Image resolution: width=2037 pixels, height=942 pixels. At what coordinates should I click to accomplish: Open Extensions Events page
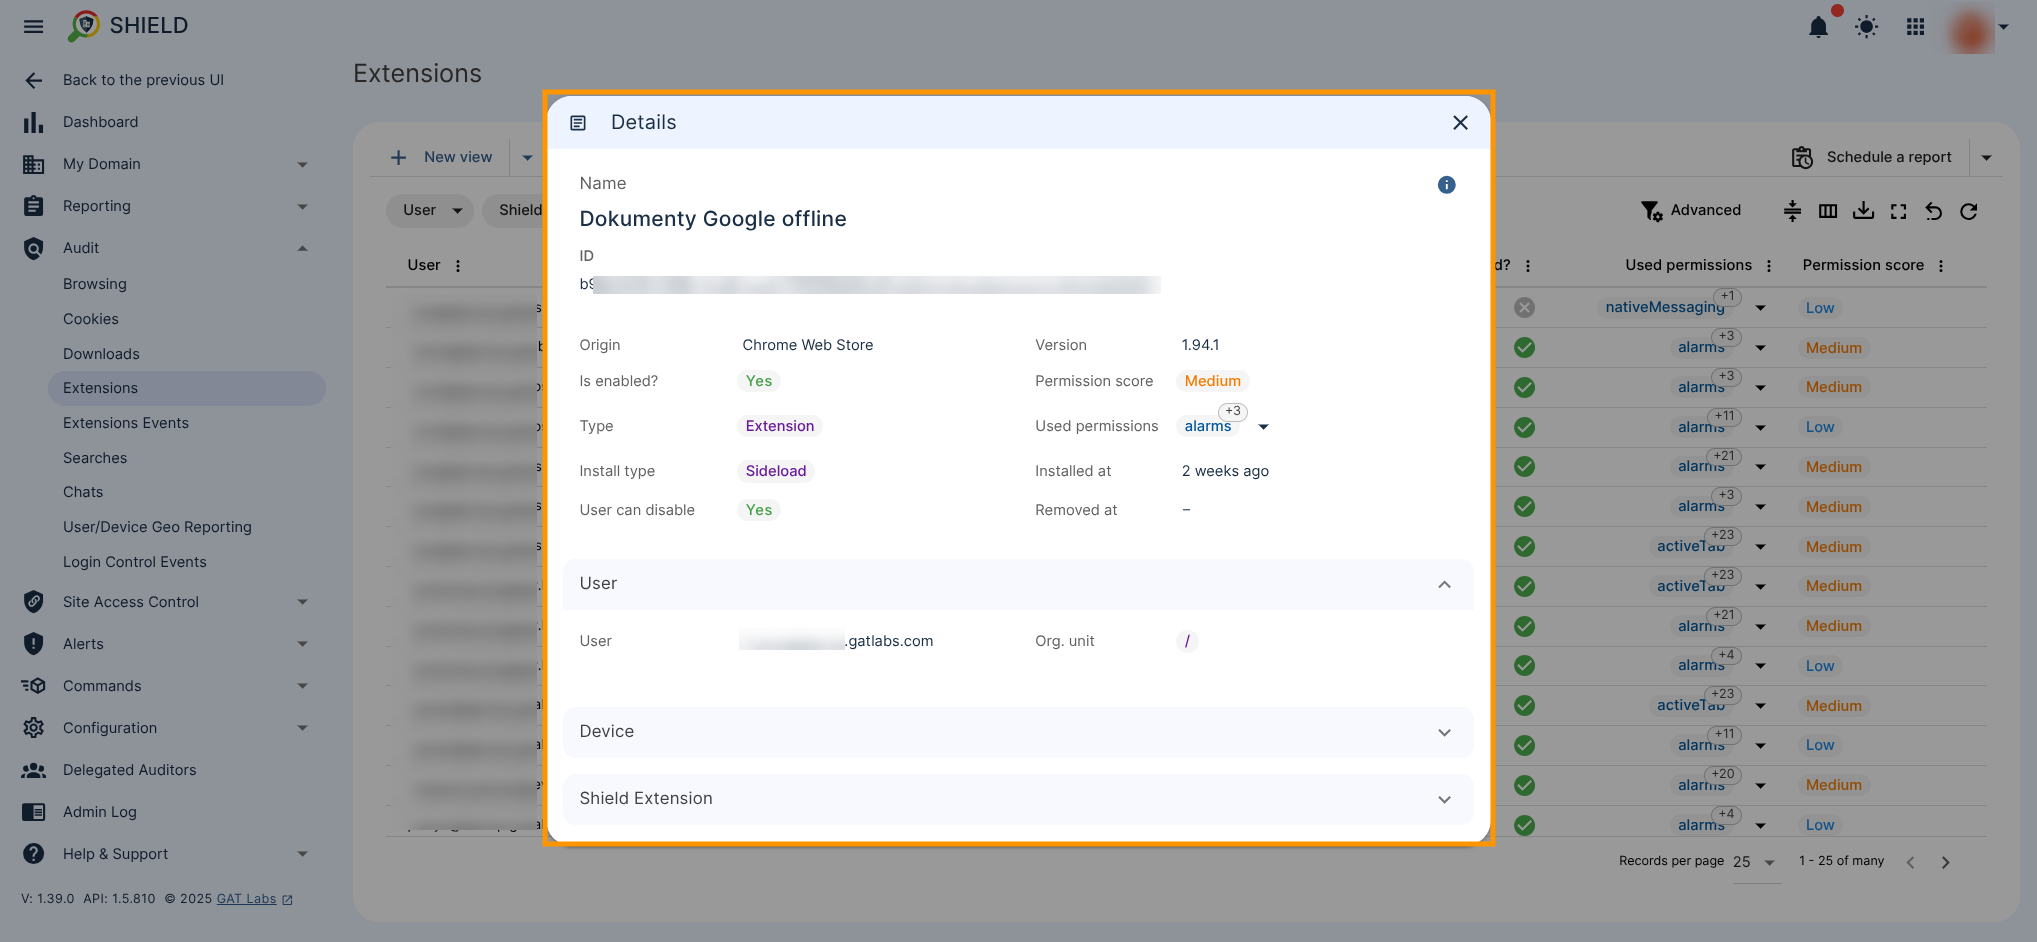(126, 423)
